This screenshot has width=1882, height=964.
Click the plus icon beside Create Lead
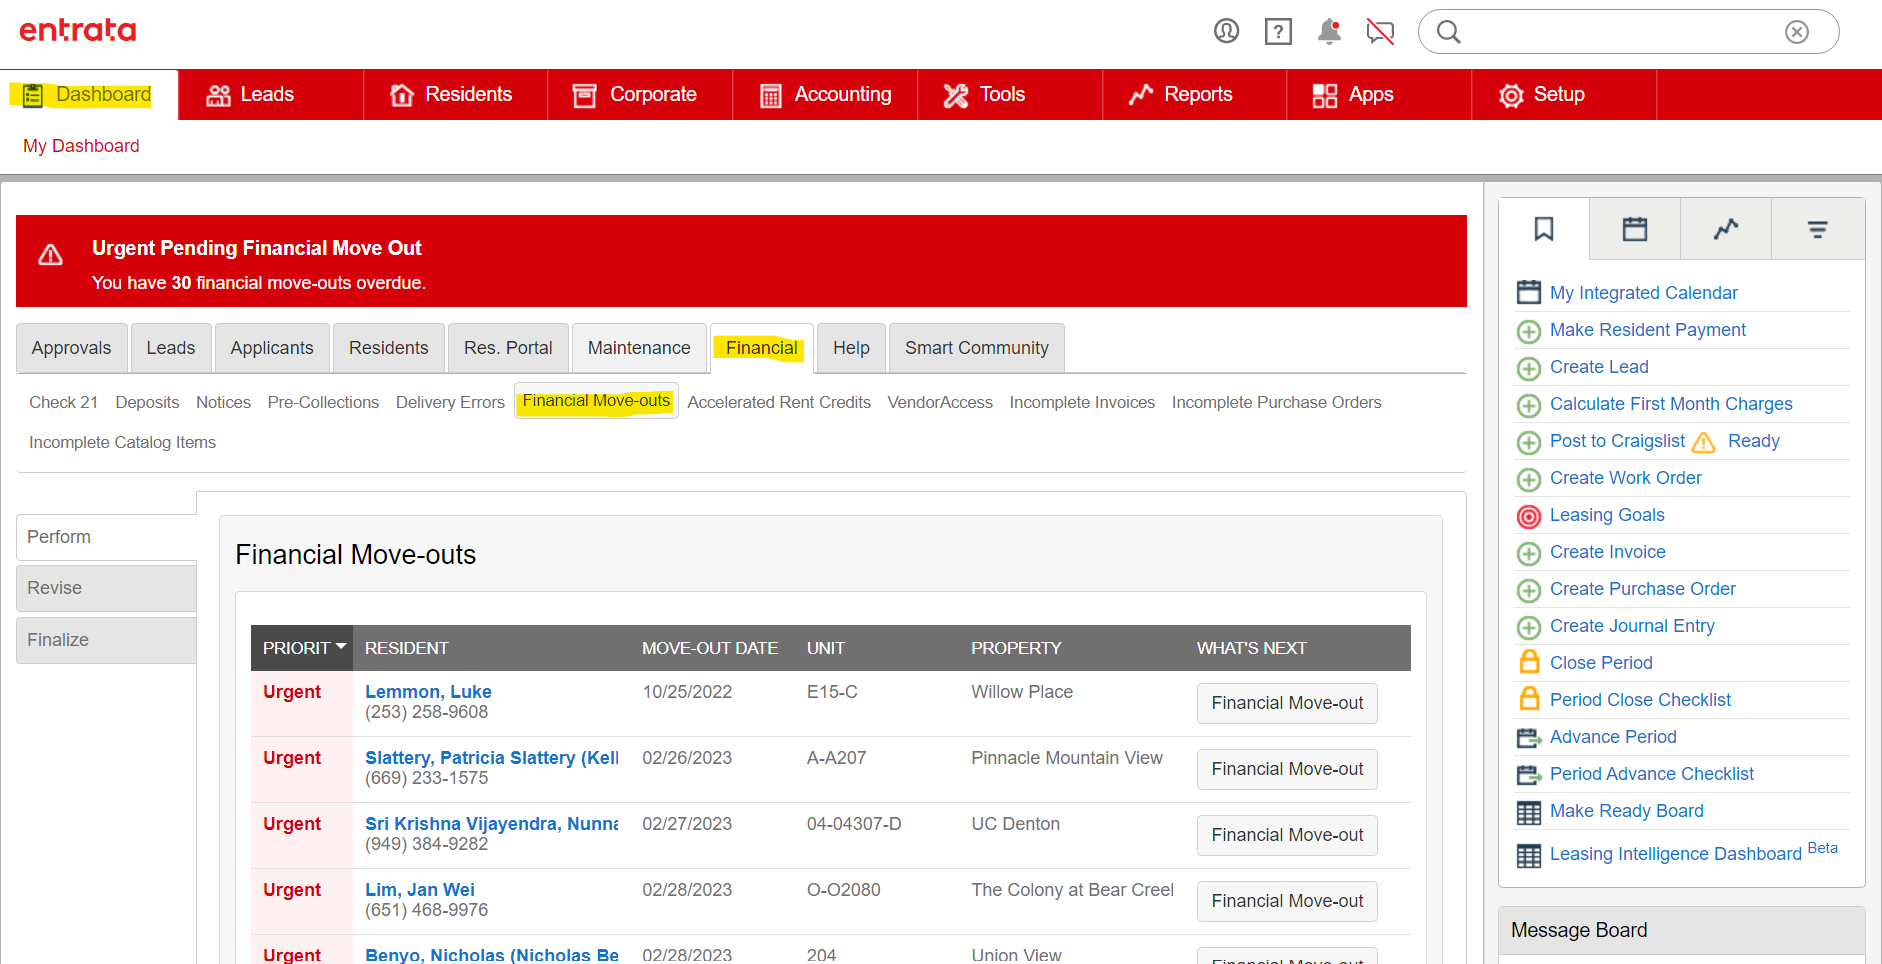click(x=1529, y=368)
